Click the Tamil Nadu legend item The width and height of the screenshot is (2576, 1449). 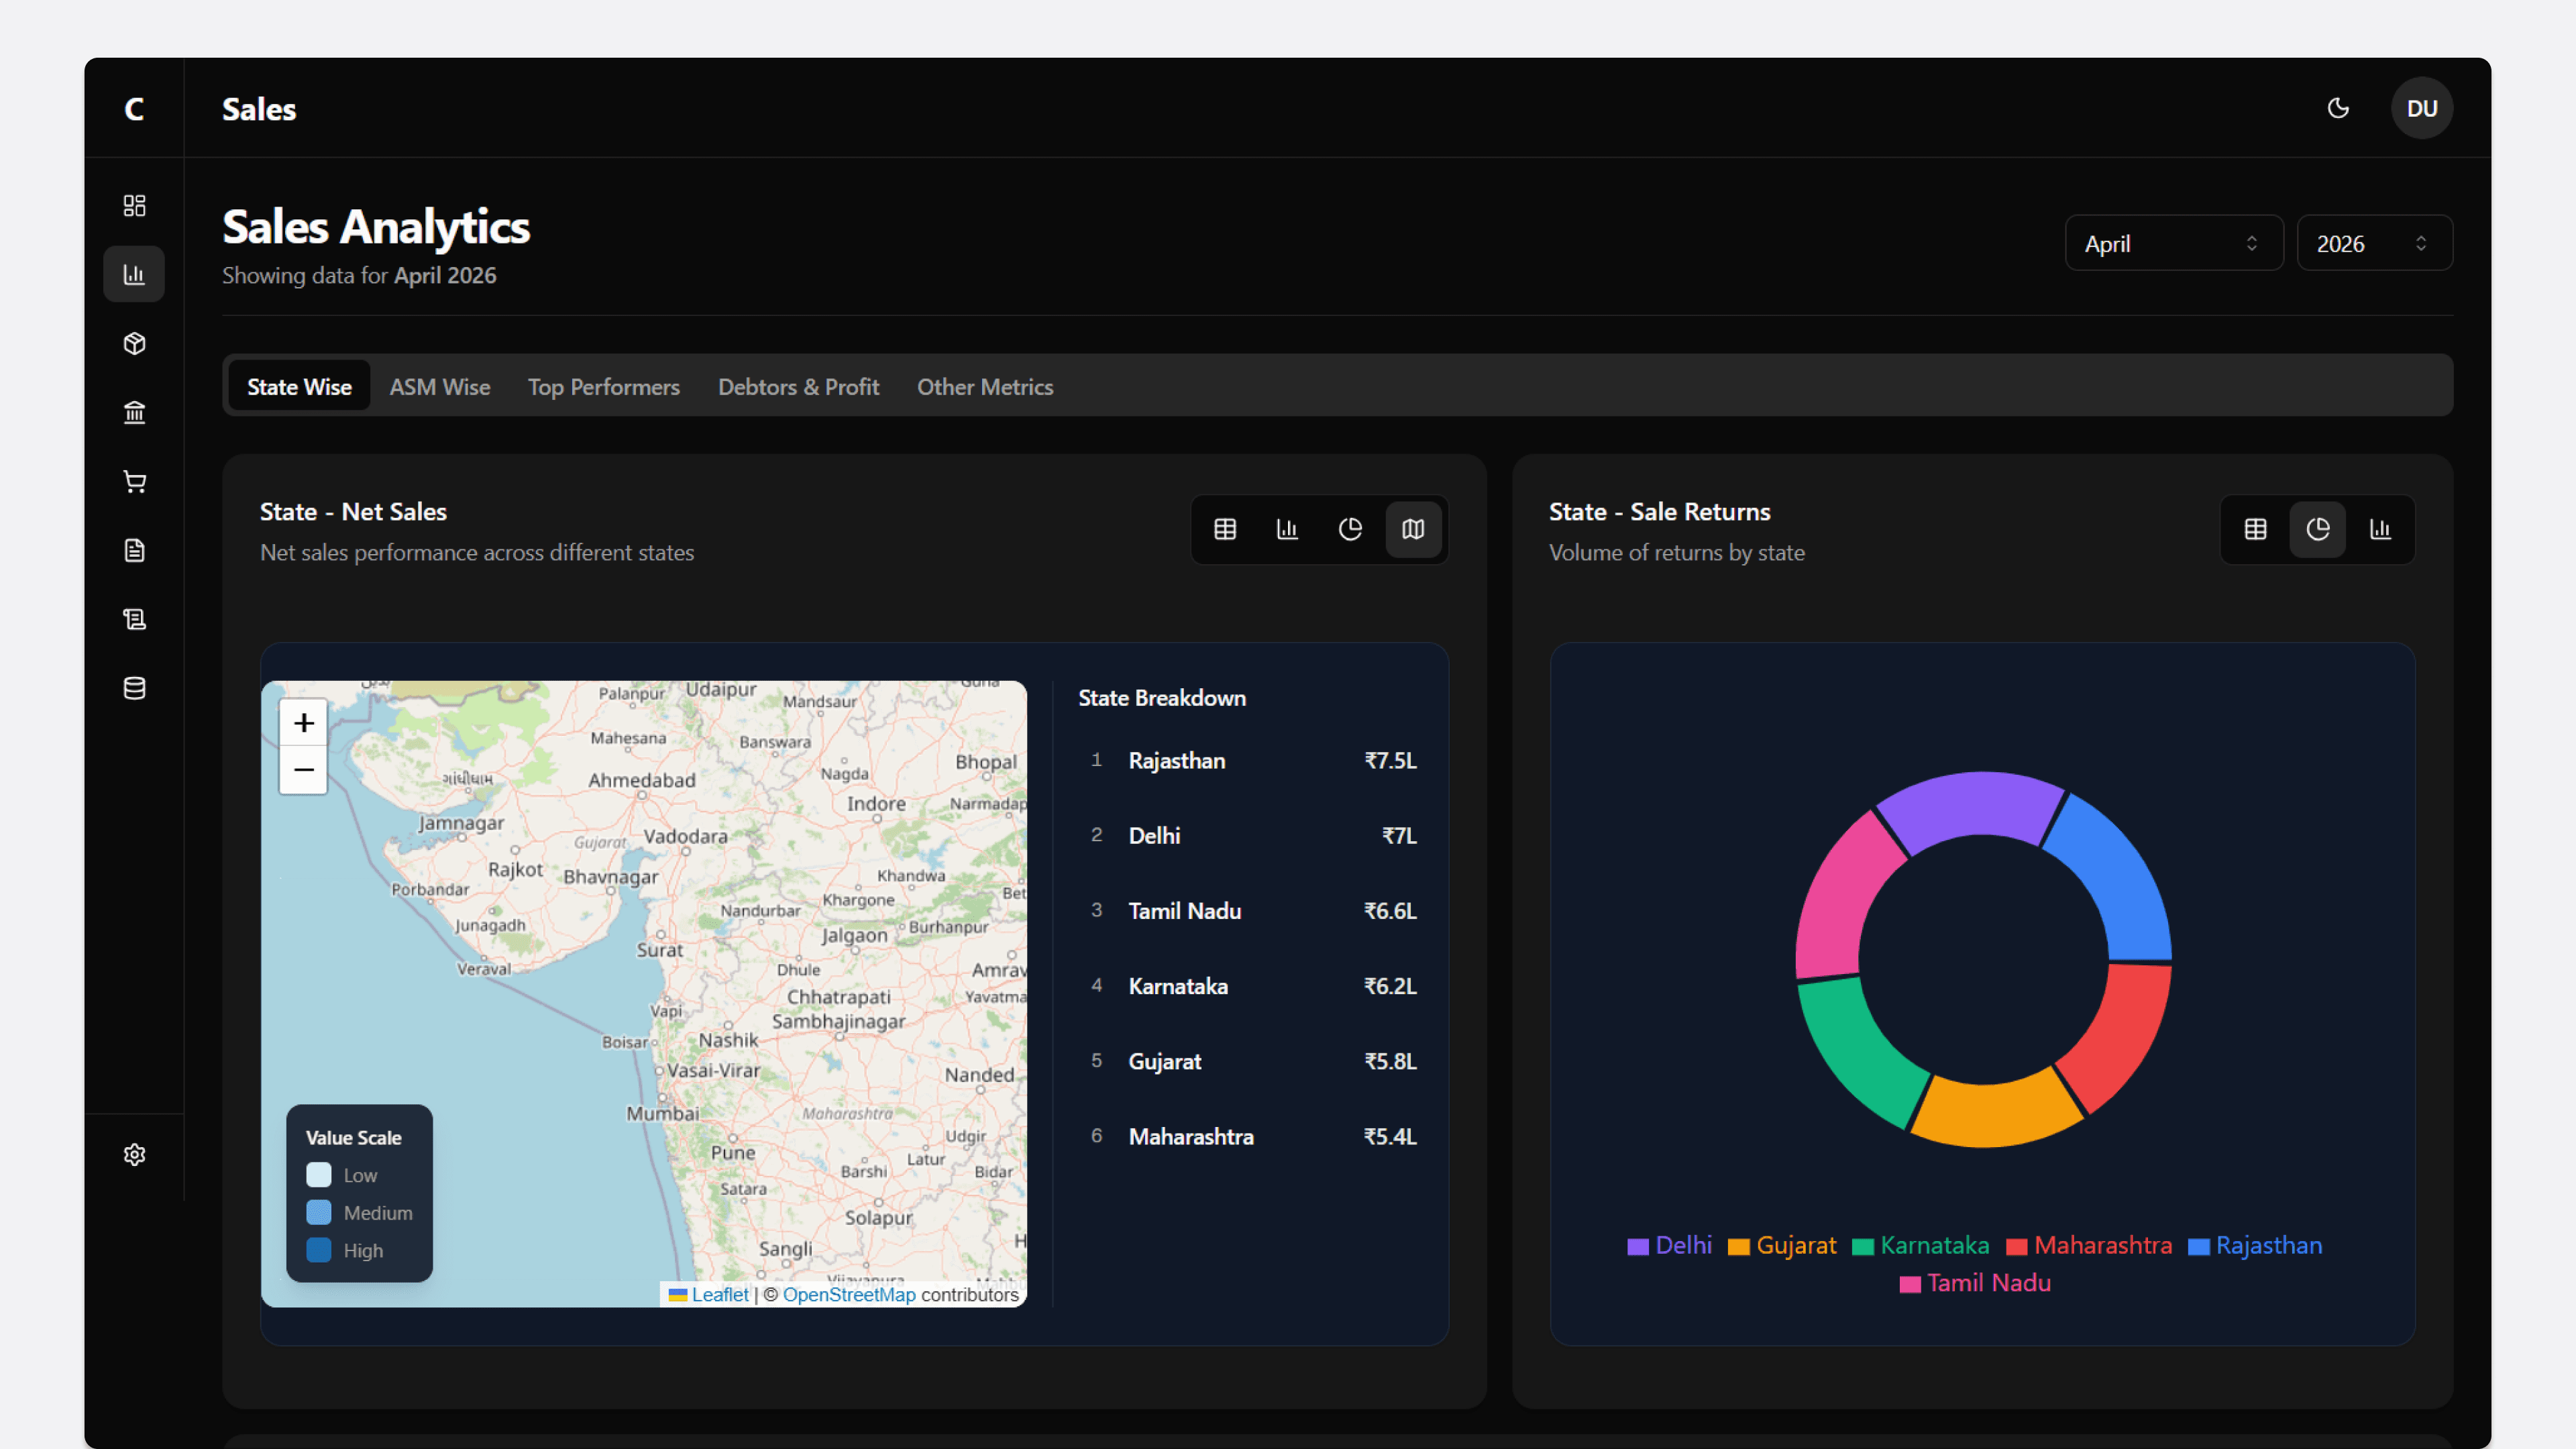point(1975,1283)
